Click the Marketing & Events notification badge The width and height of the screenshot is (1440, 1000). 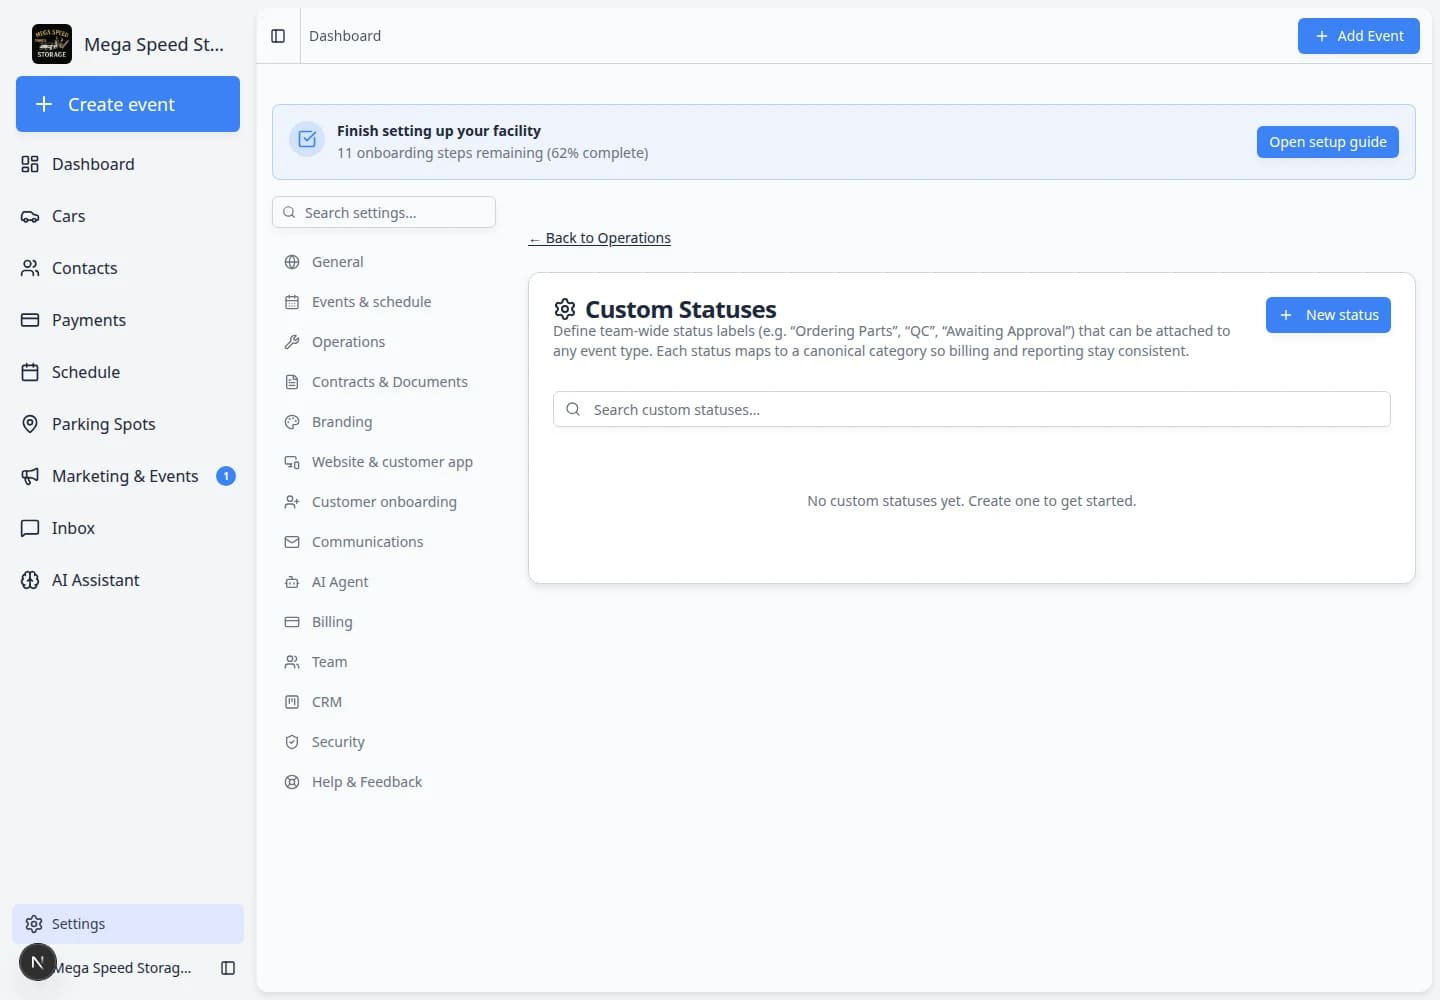pyautogui.click(x=226, y=476)
